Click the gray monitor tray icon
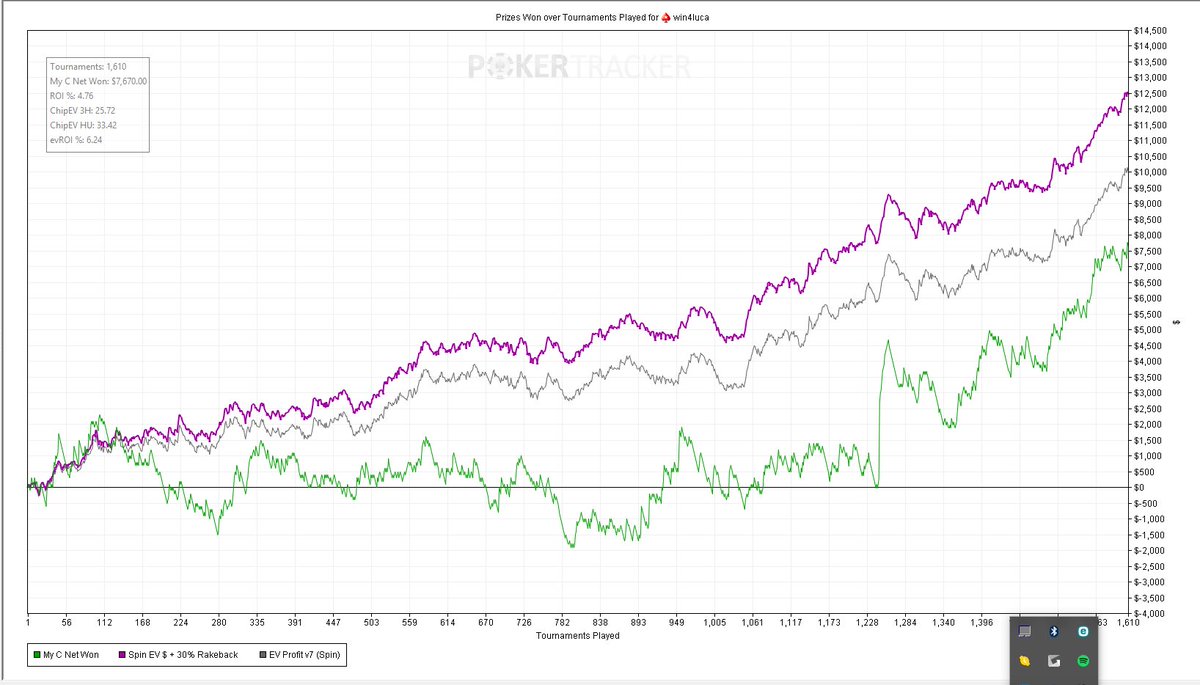Image resolution: width=1200 pixels, height=685 pixels. click(1025, 631)
